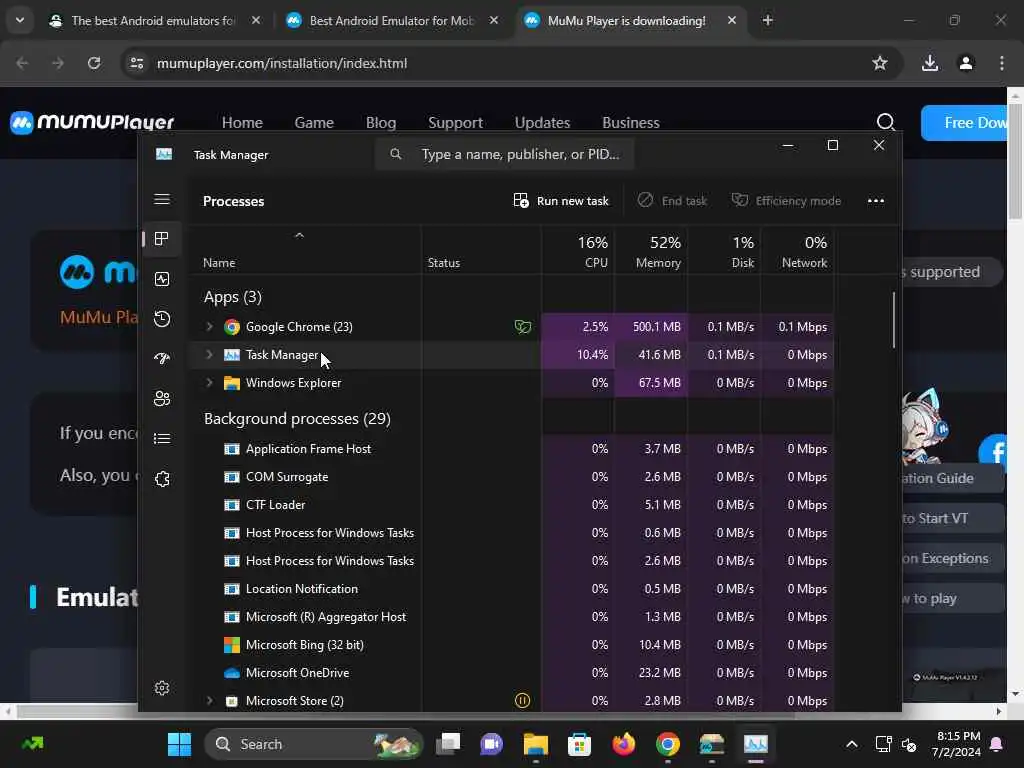Open Home in MuMu Player site menu
The width and height of the screenshot is (1024, 768).
click(242, 123)
